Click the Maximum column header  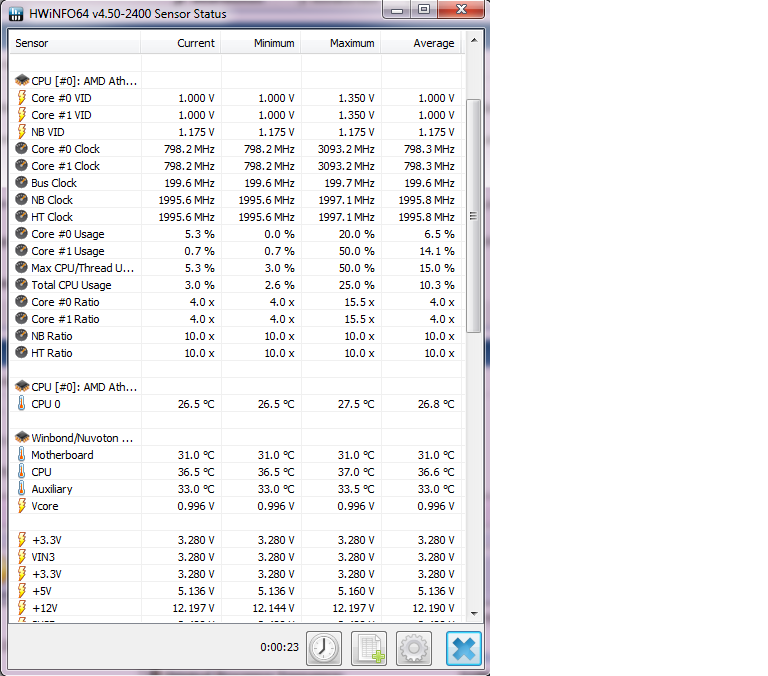click(341, 43)
